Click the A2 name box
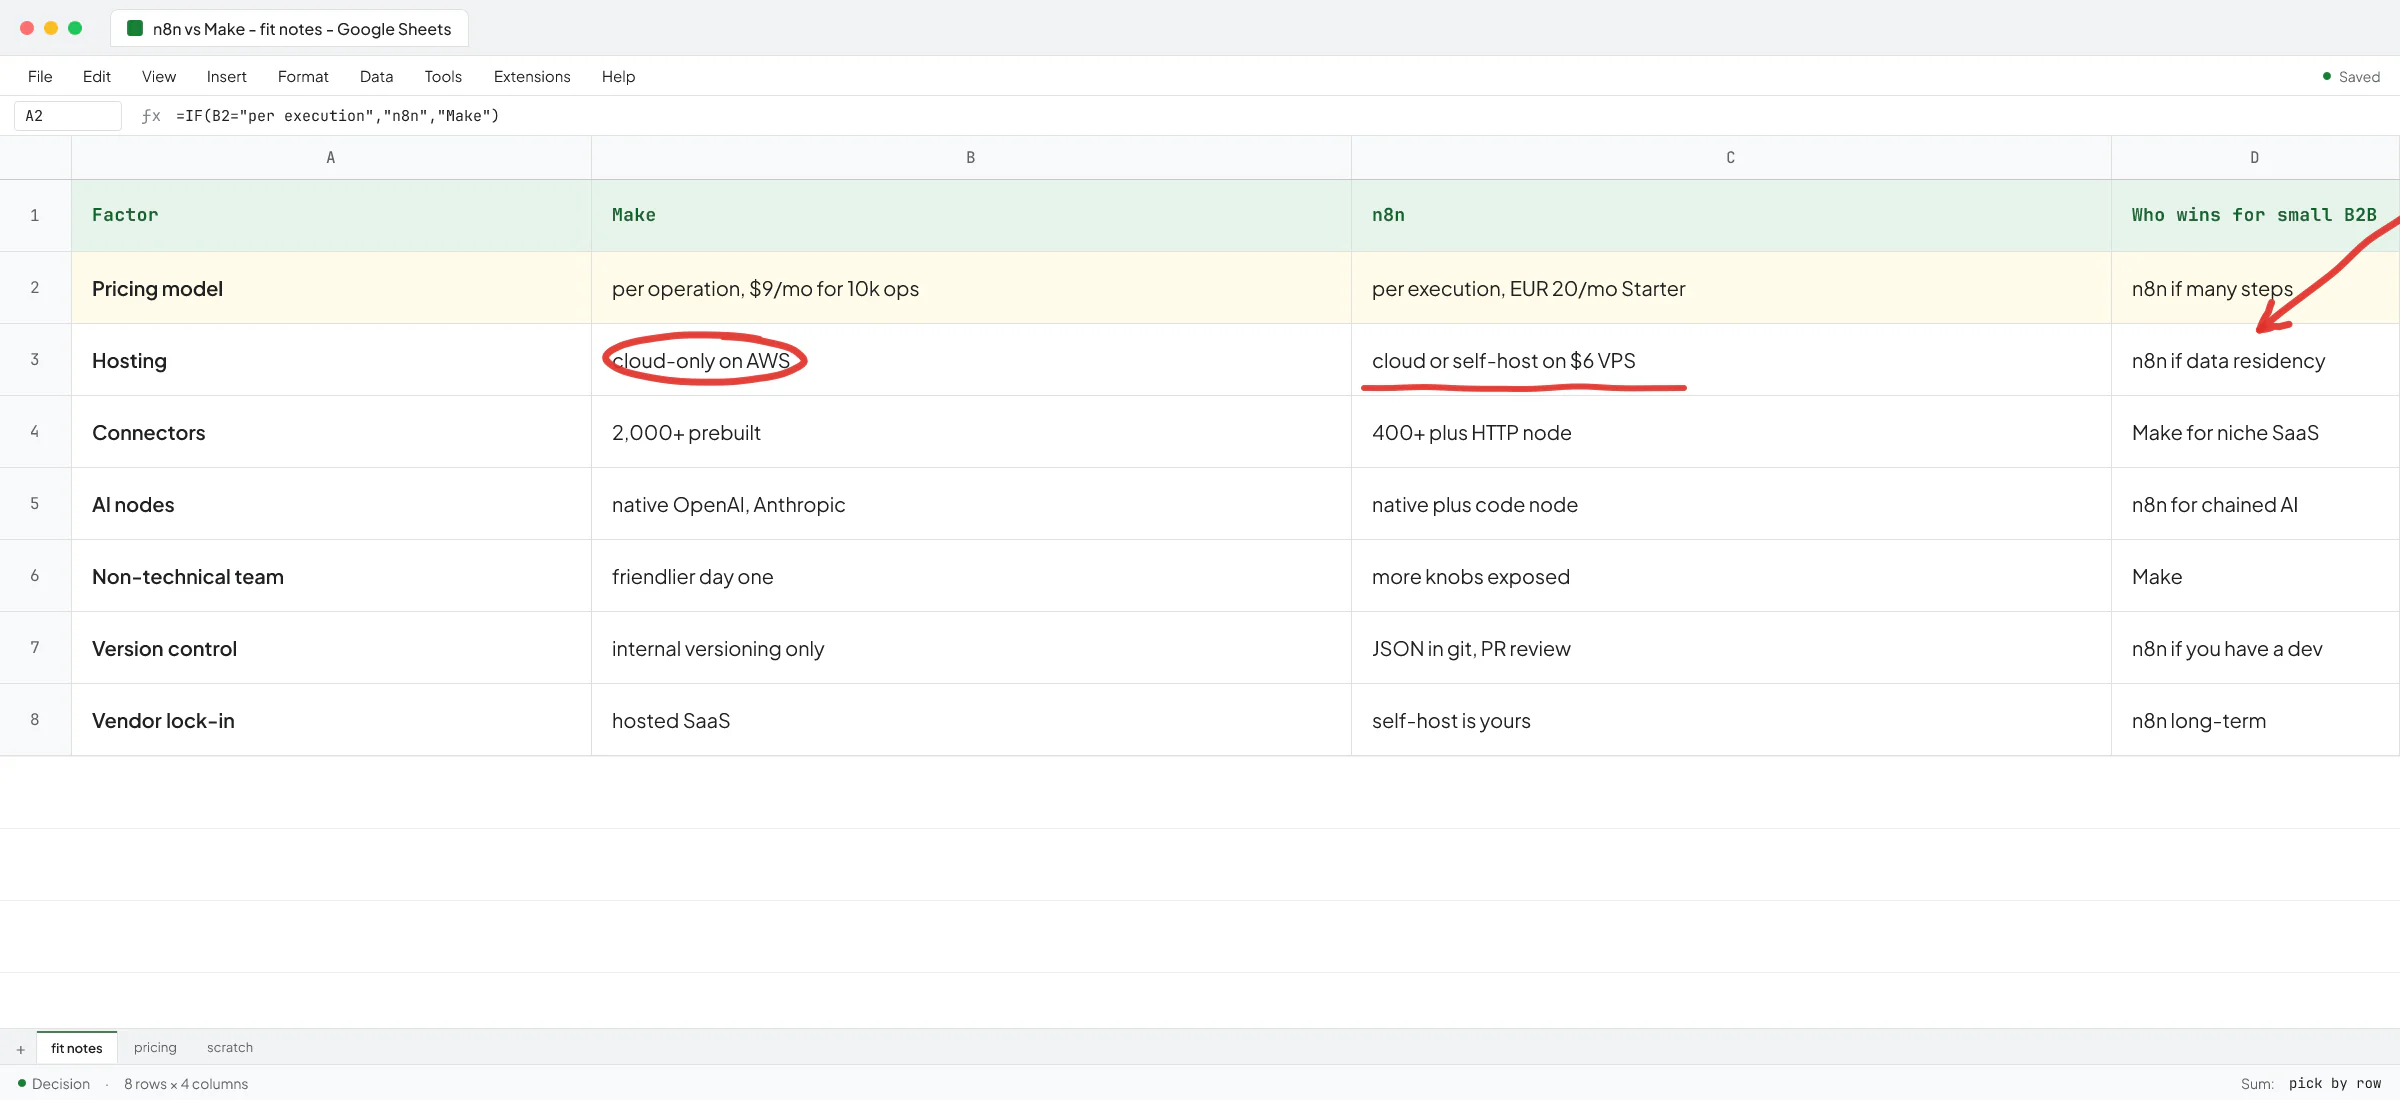 pos(68,116)
